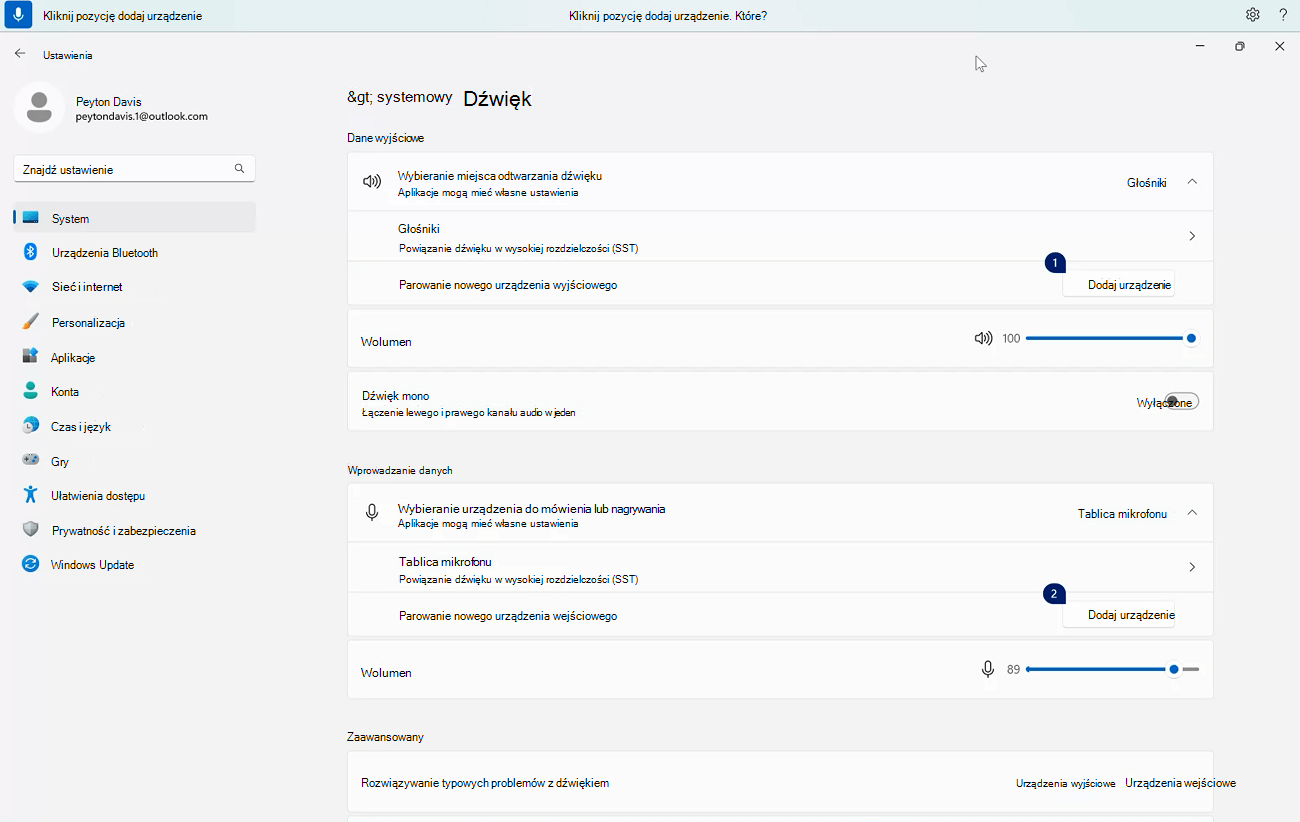Open Konta settings category

point(135,391)
